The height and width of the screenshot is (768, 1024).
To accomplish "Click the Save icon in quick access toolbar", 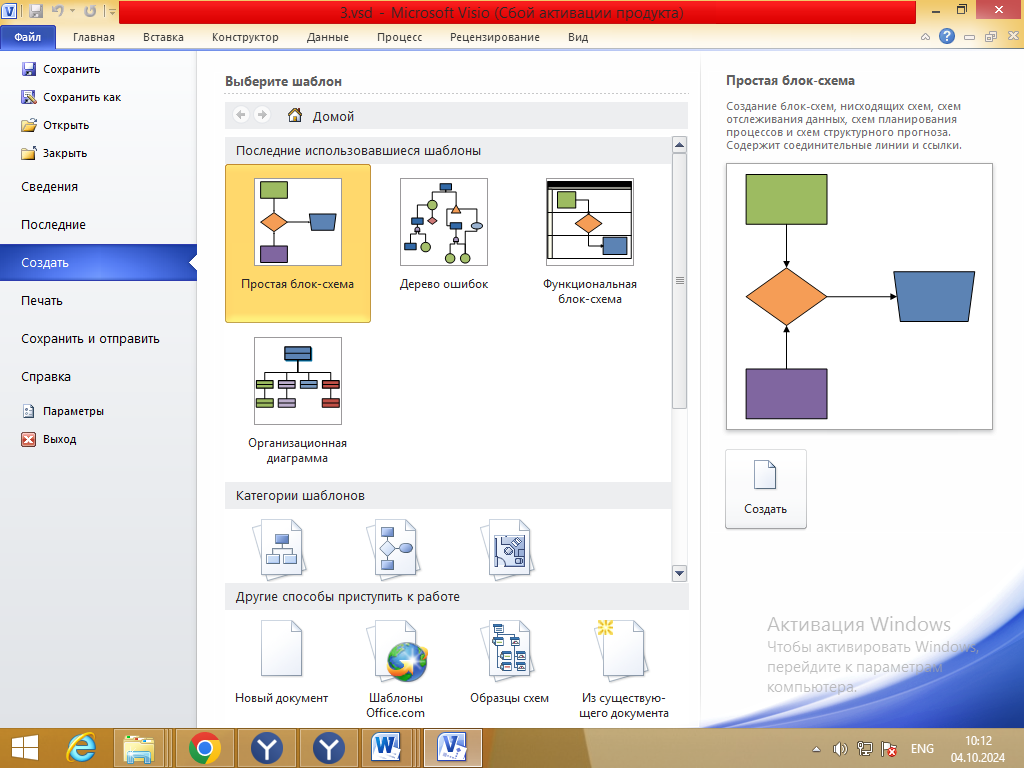I will click(x=36, y=11).
